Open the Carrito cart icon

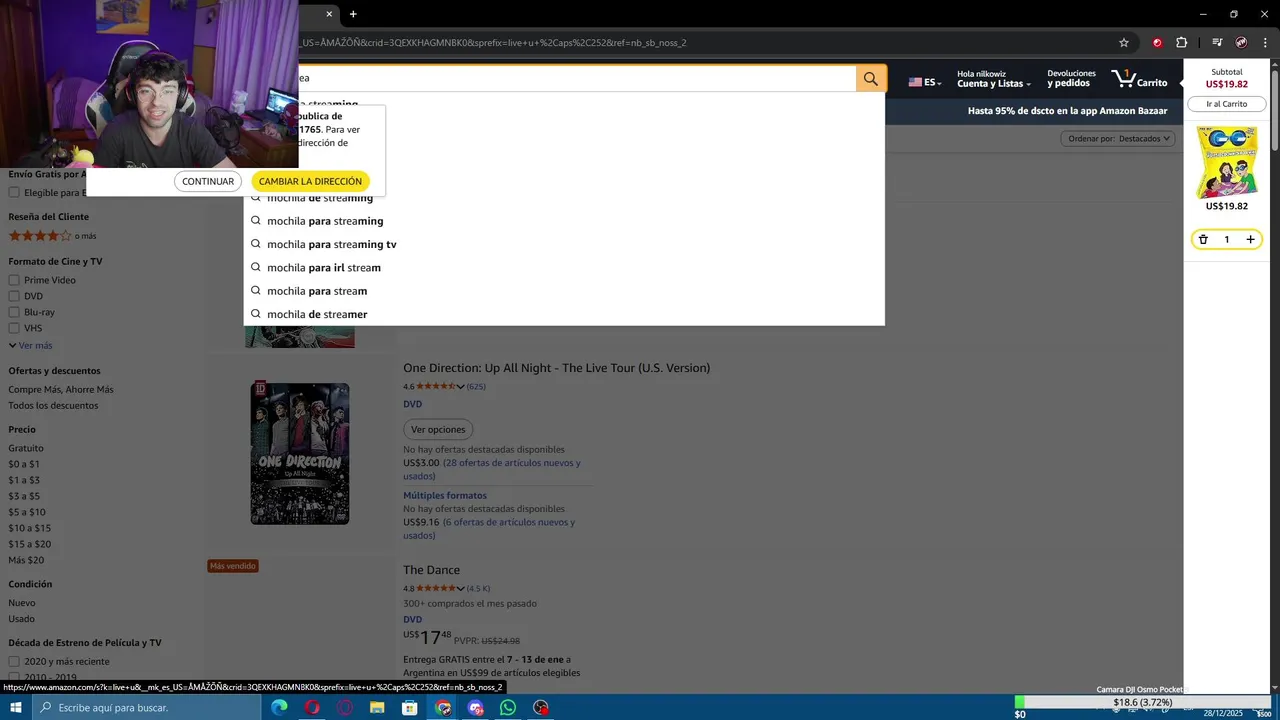click(1140, 79)
